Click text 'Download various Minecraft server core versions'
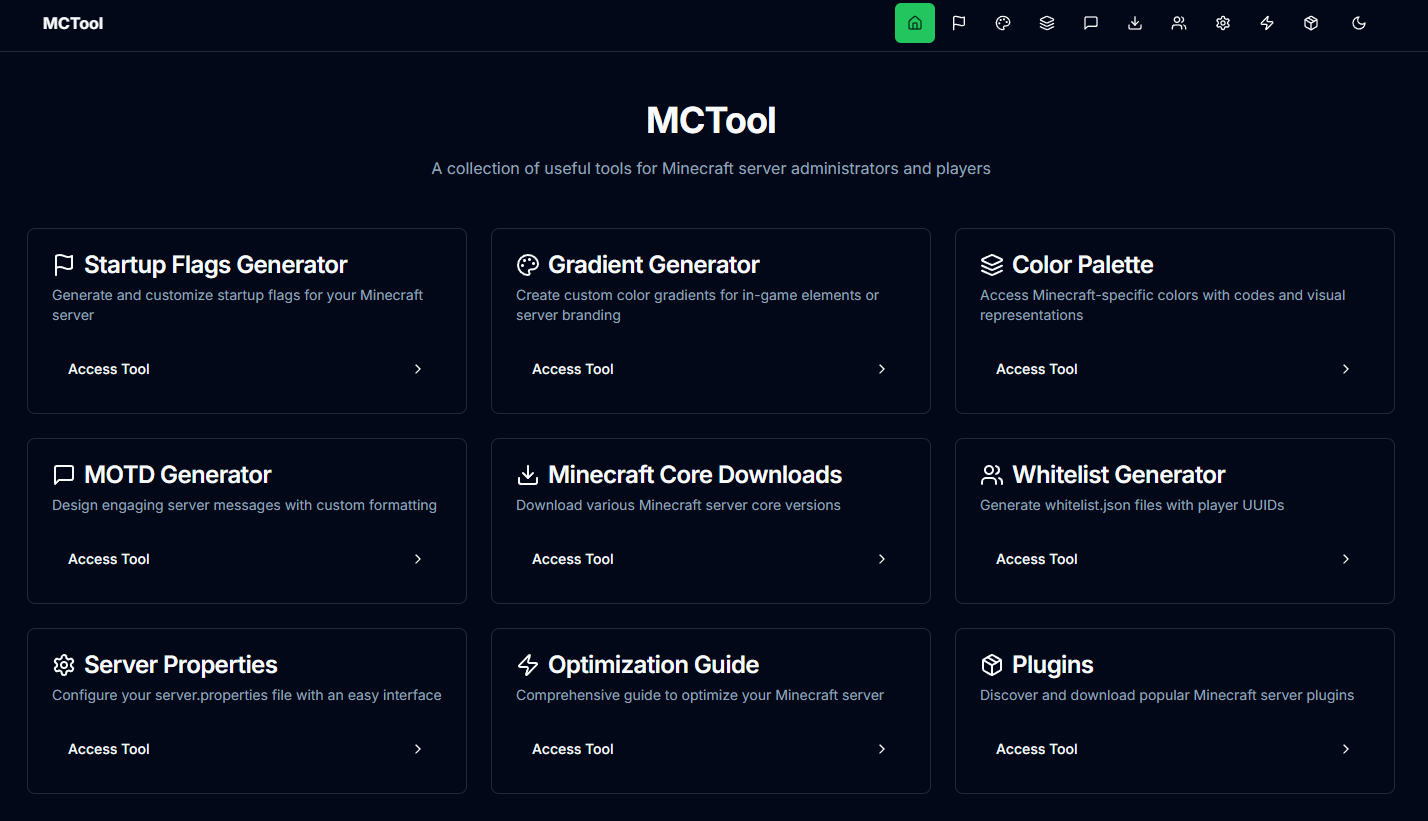 click(x=678, y=505)
